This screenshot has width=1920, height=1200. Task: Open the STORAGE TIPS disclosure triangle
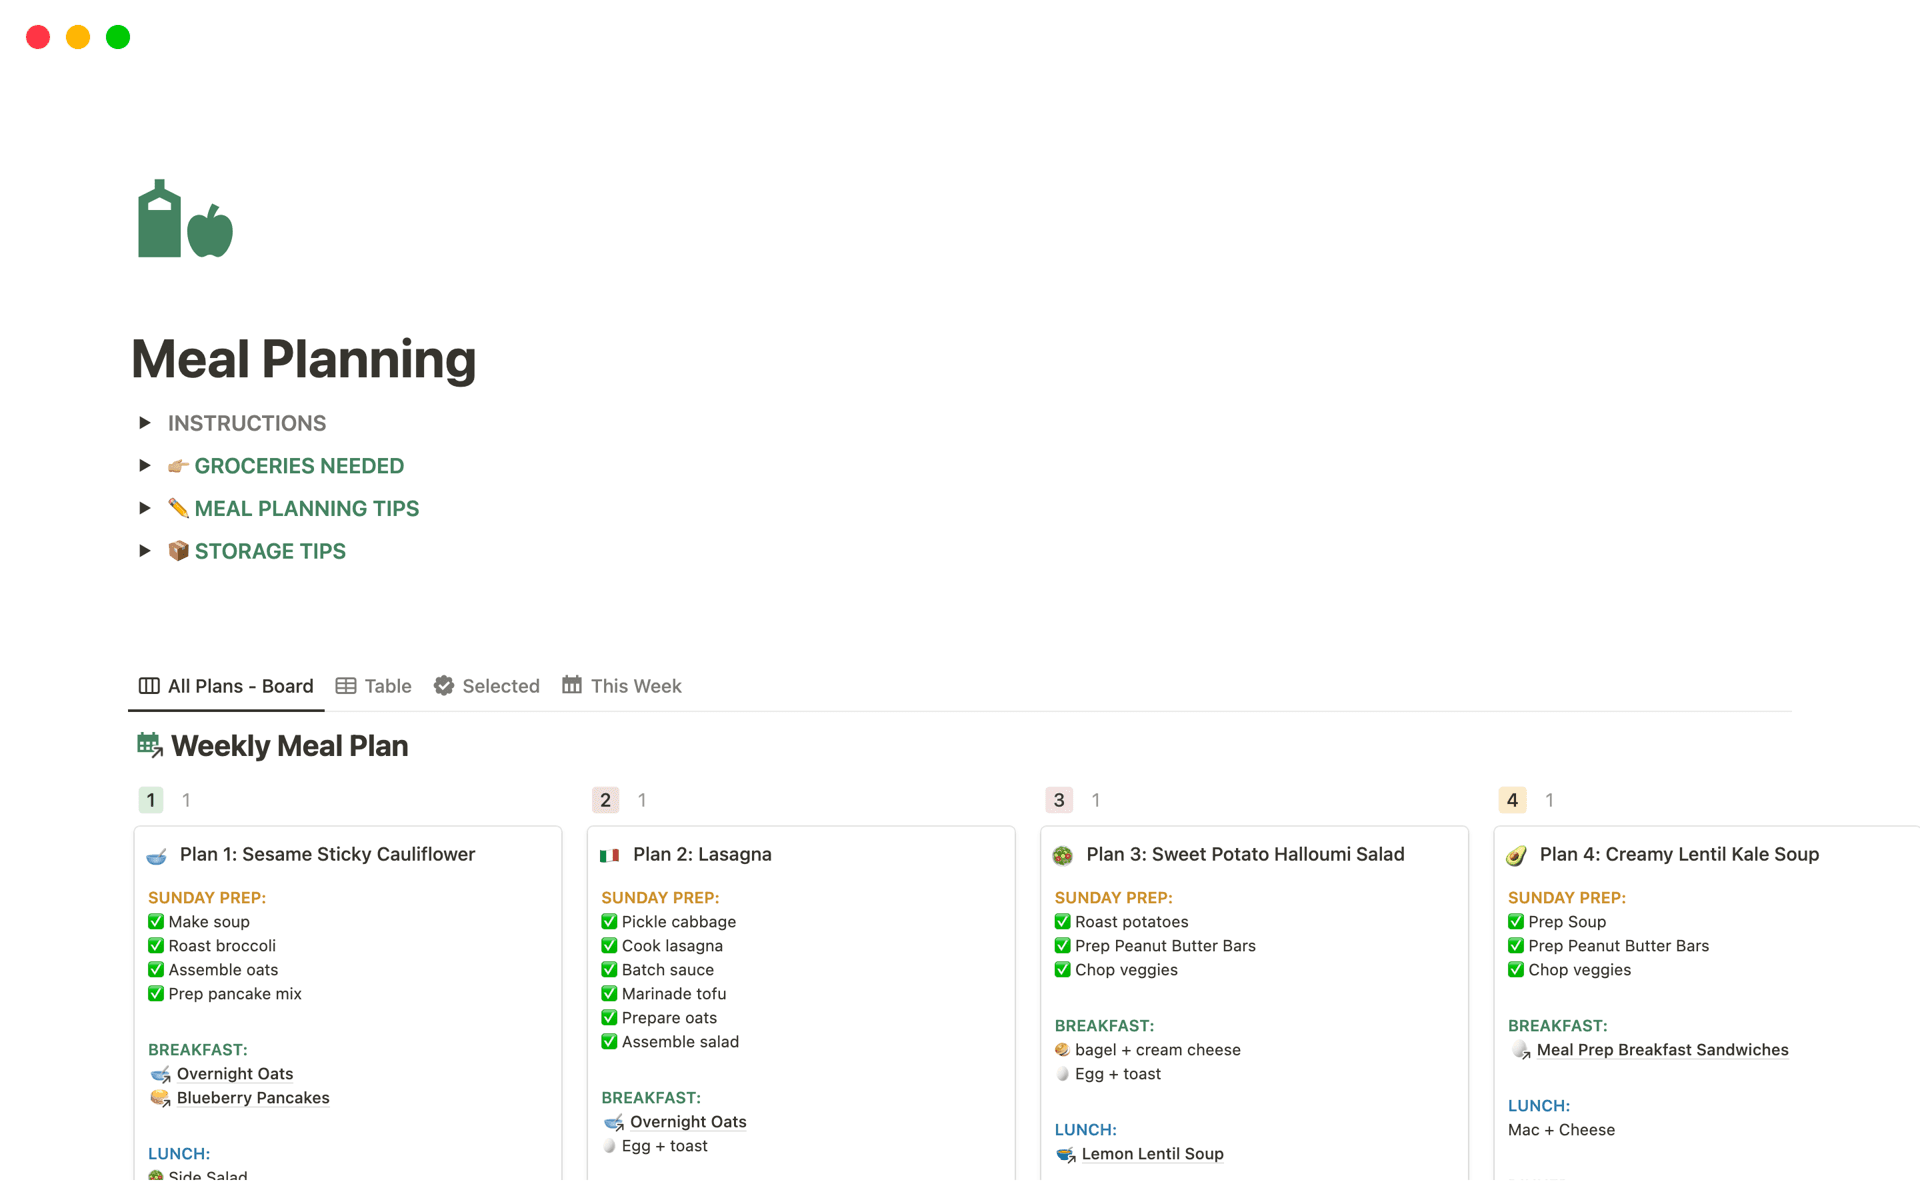[x=144, y=550]
